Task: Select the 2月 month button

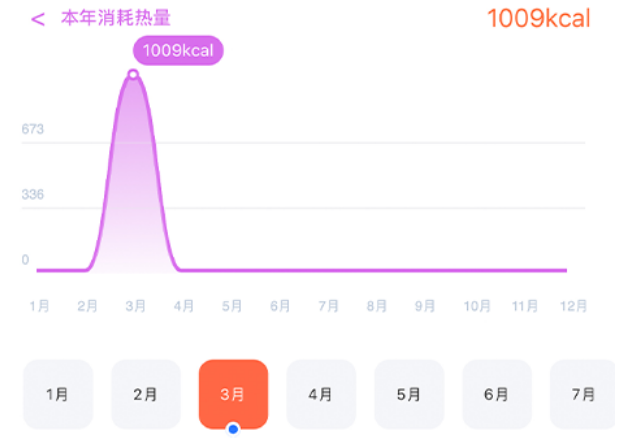Action: coord(146,394)
